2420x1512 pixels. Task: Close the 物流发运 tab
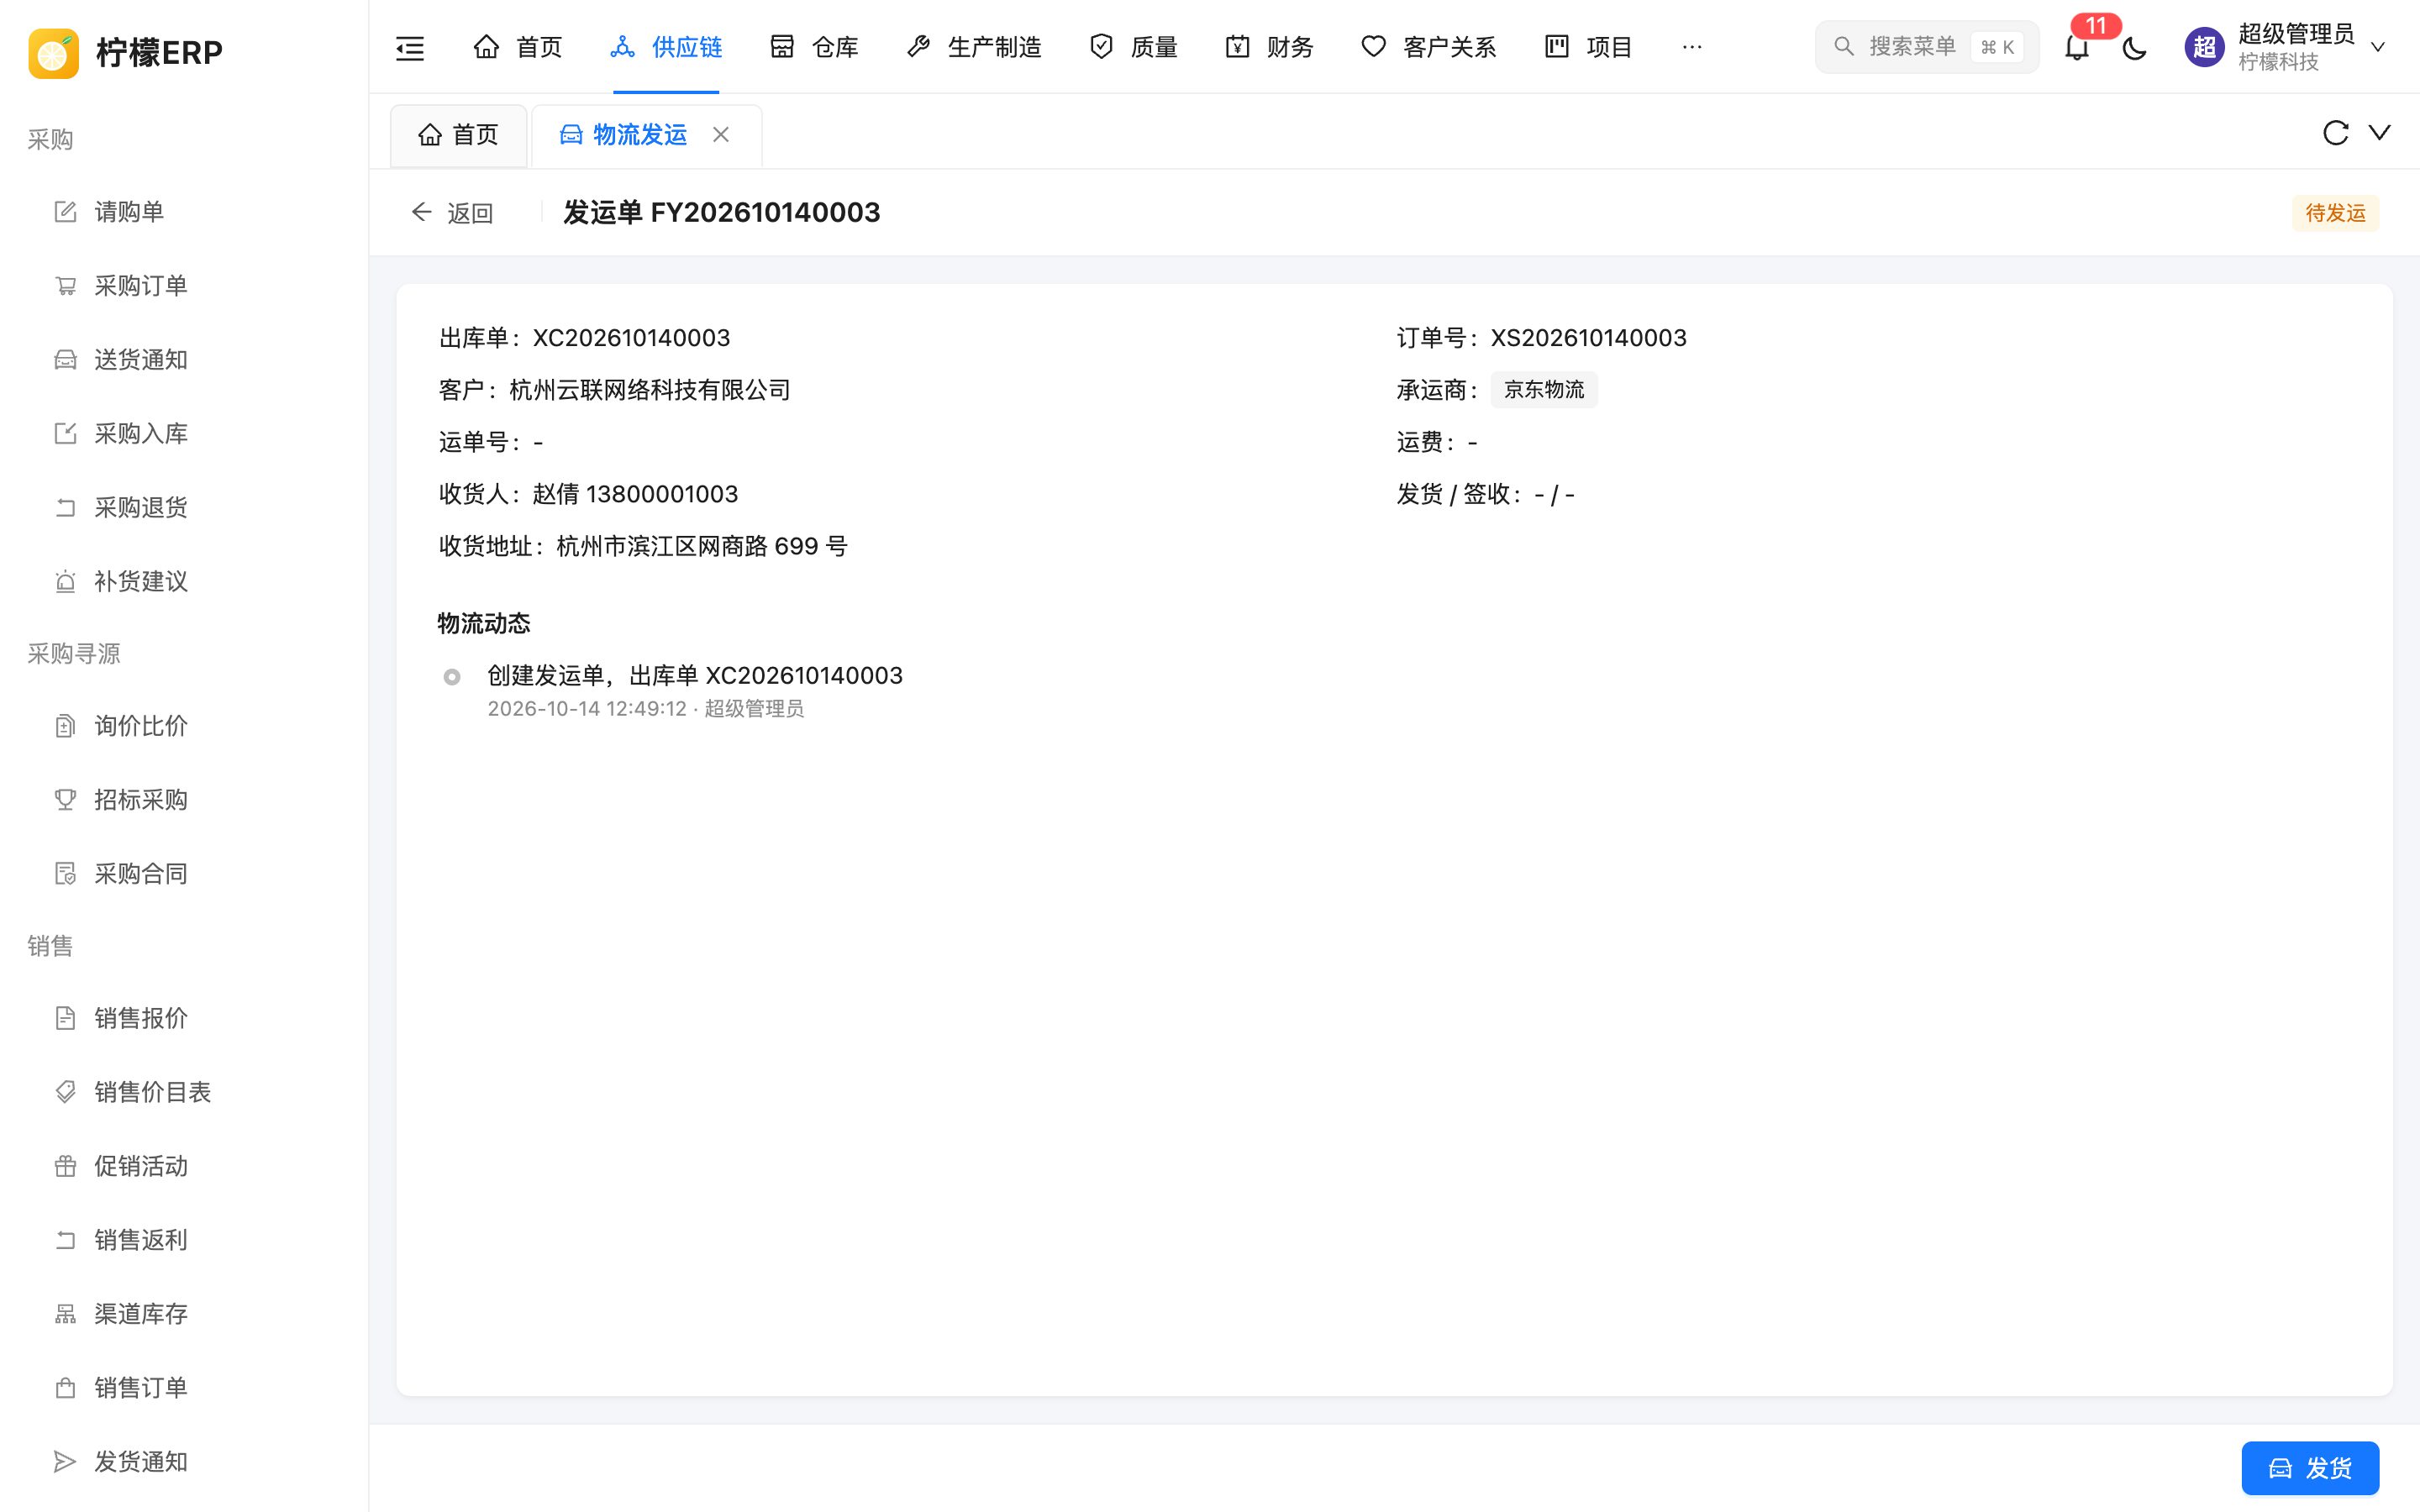[721, 134]
